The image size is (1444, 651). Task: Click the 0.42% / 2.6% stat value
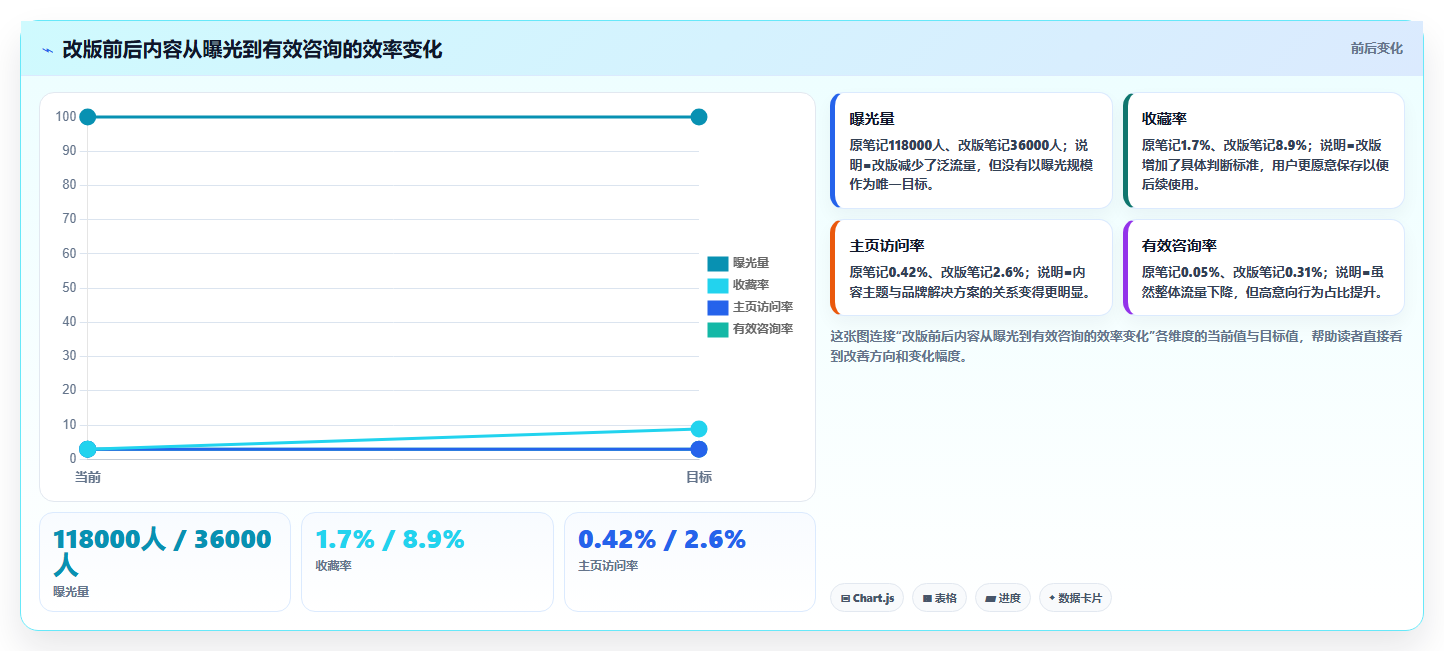tap(662, 540)
